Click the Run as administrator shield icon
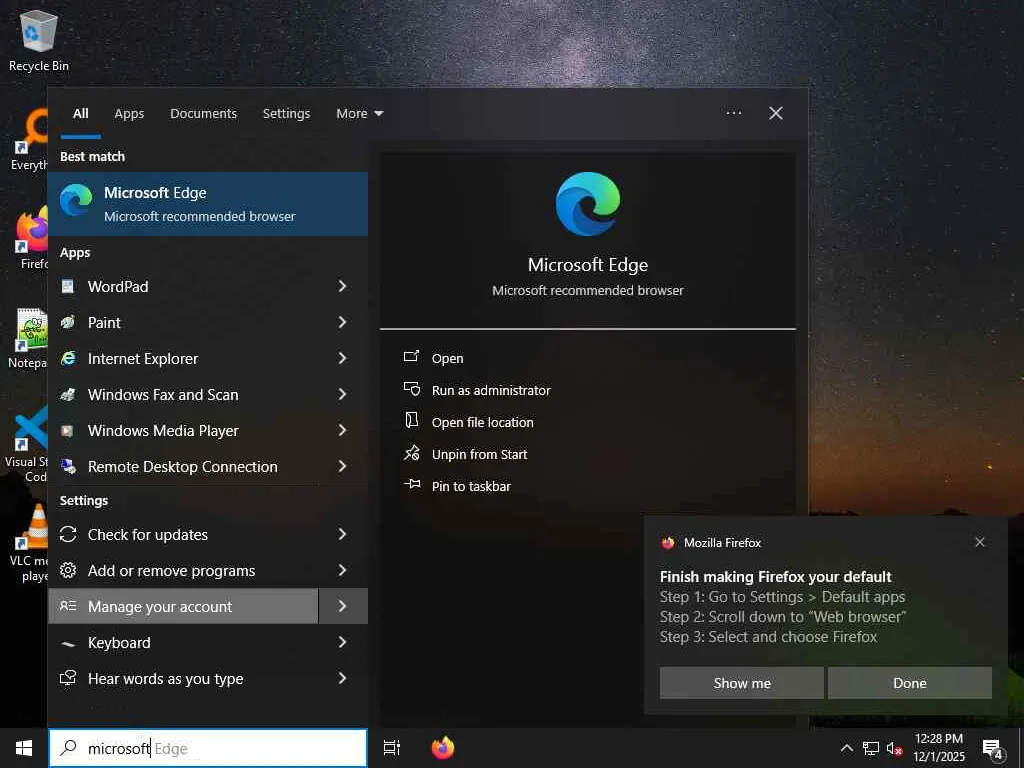 point(411,389)
